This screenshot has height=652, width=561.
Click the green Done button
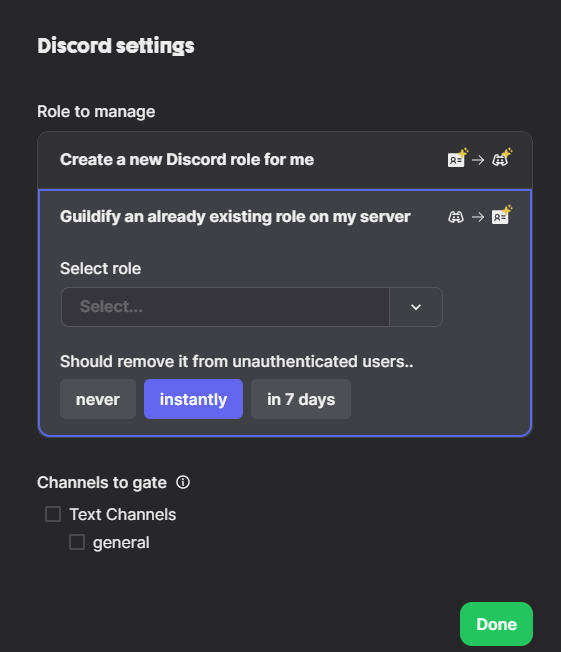pos(496,624)
